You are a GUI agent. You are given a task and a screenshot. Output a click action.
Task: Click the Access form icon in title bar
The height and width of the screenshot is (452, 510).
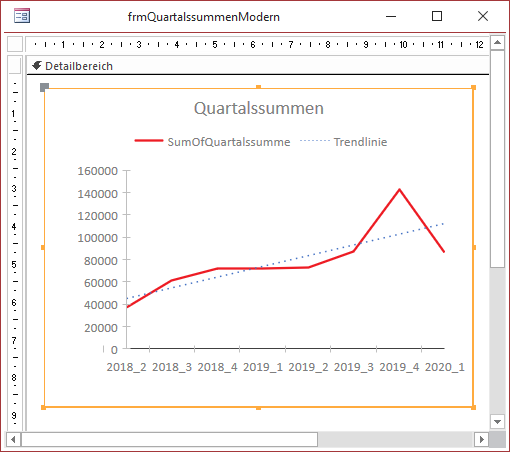pos(22,16)
